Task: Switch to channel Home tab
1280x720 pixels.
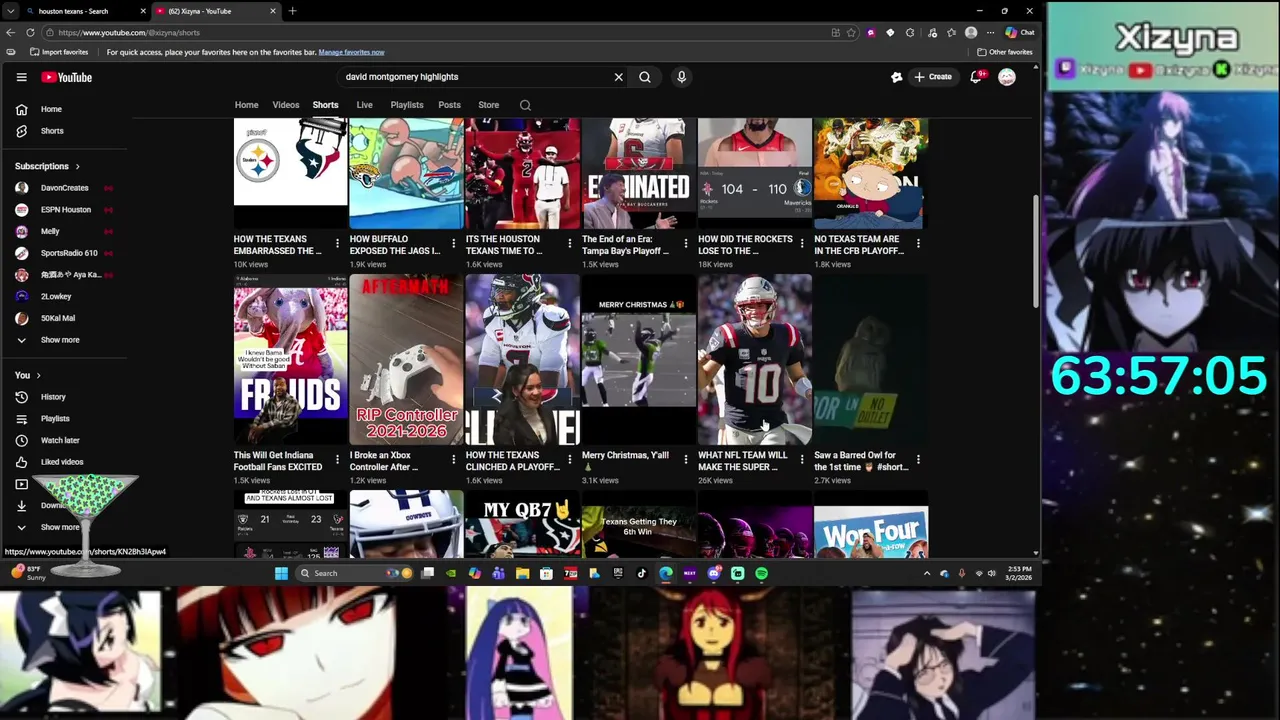Action: 246,105
